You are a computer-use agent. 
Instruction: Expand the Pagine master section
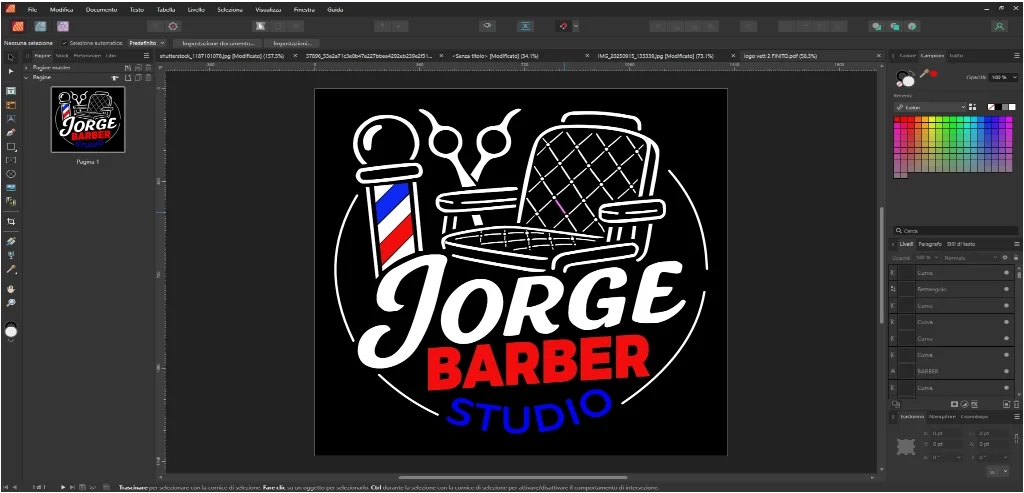27,67
